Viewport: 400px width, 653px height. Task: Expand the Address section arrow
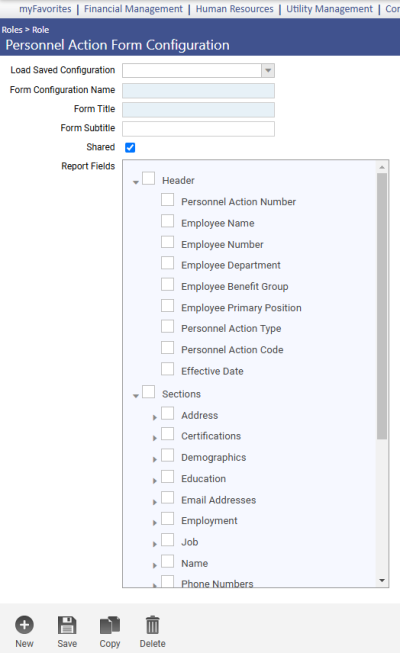[x=155, y=417]
